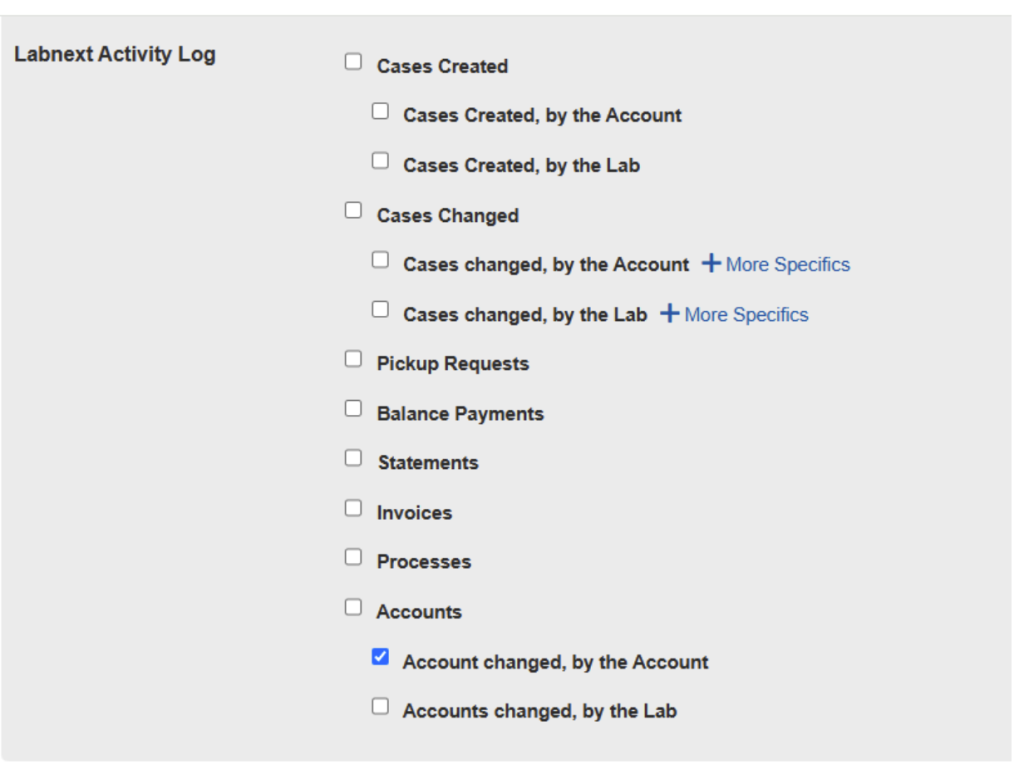Select the Invoices checkbox

[353, 508]
